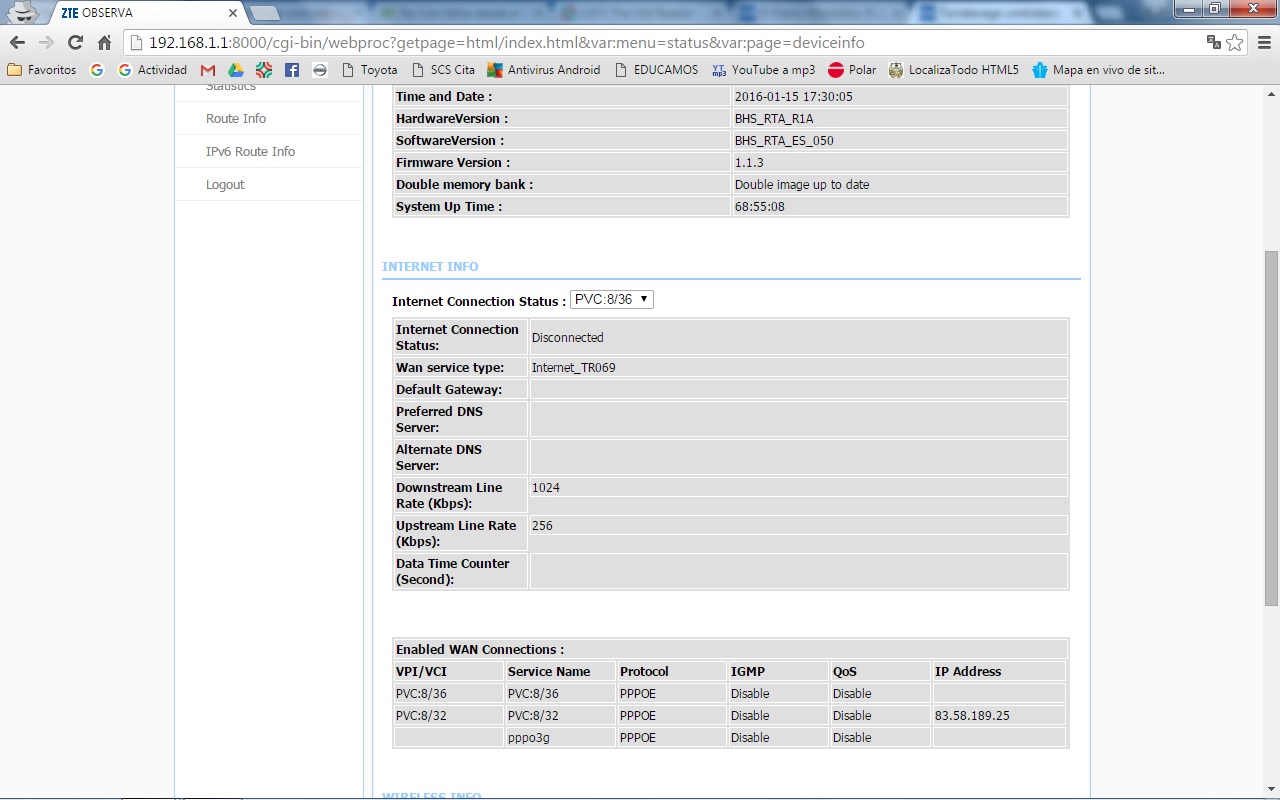Open the YouTube a mp3 bookmark

[x=764, y=70]
